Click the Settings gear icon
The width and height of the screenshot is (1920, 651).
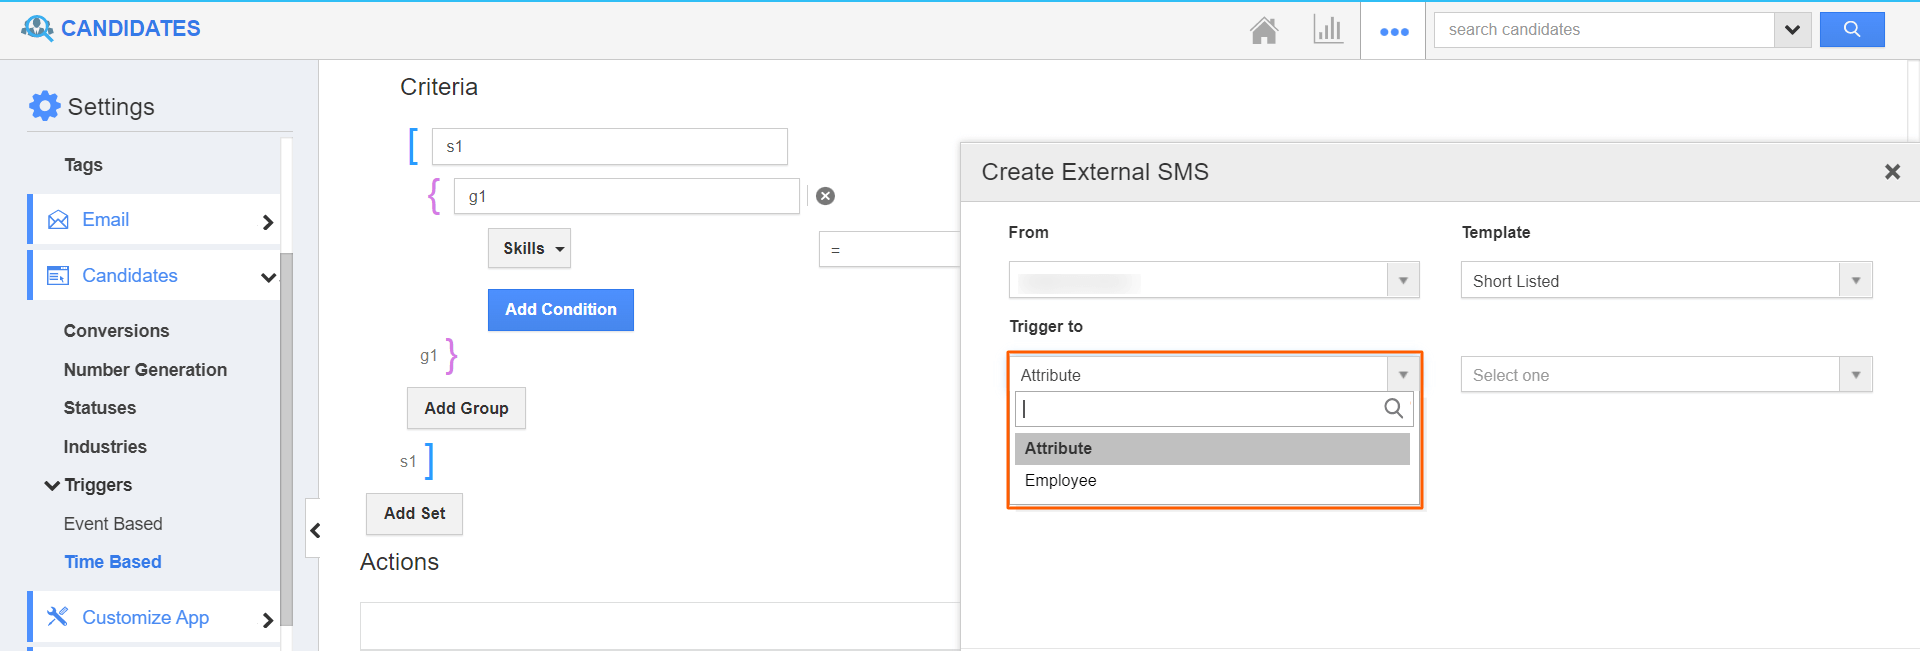coord(45,106)
